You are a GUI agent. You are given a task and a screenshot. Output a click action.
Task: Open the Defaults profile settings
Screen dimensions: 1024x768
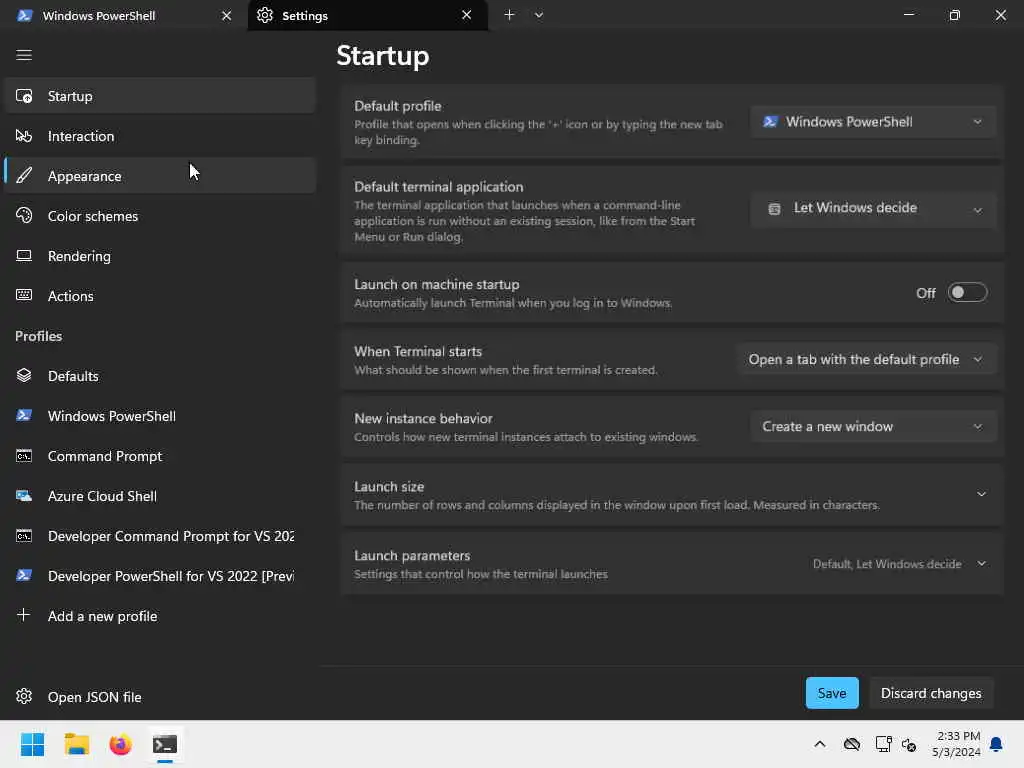[160, 376]
